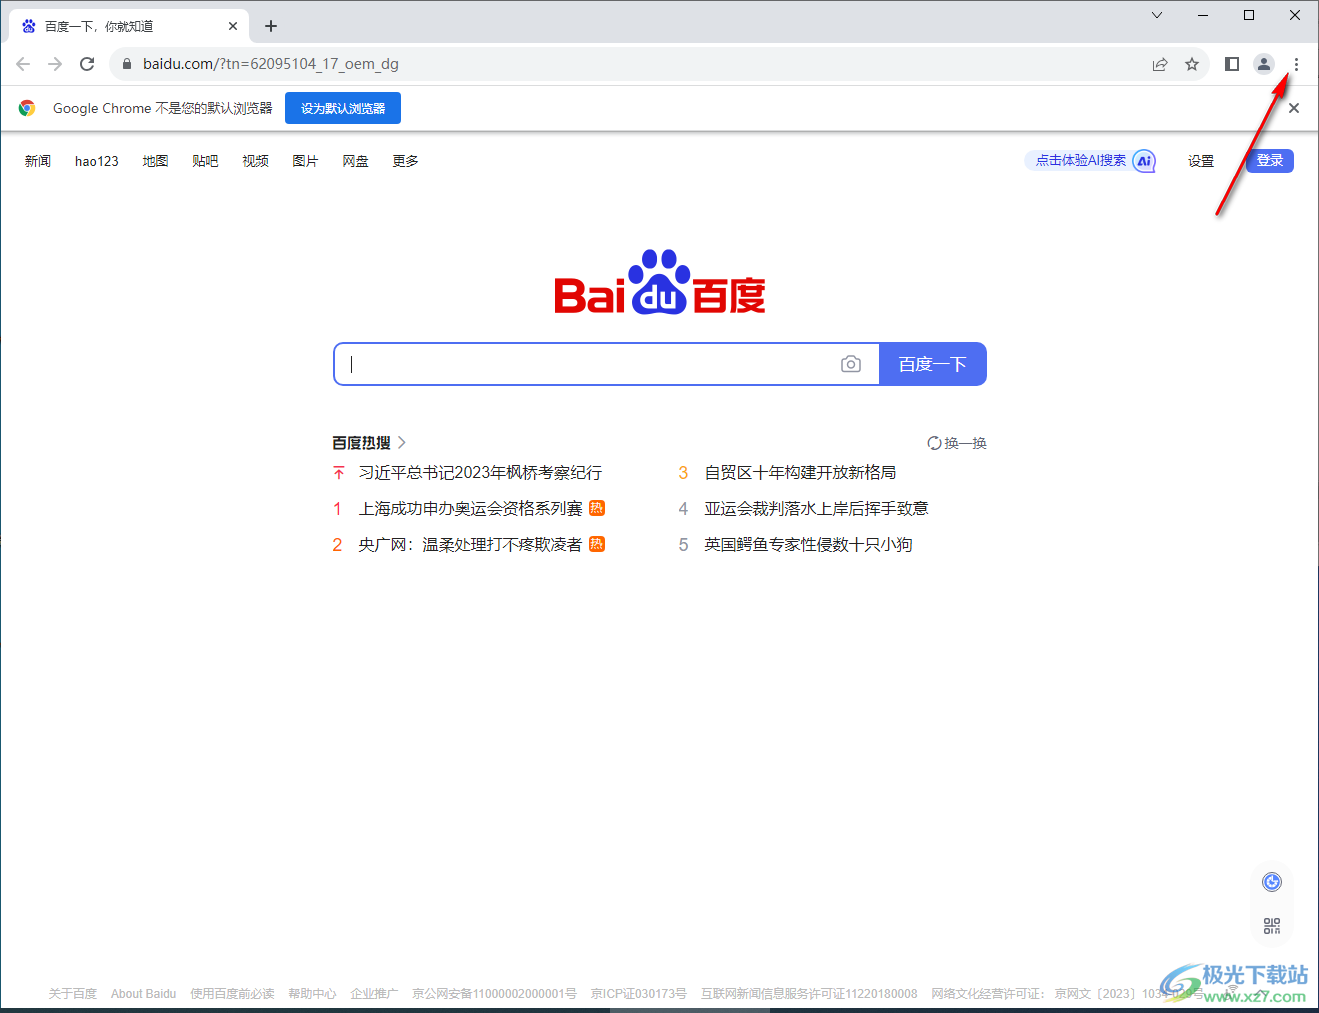Open the 图片 navigation link
The image size is (1319, 1013).
[x=305, y=161]
